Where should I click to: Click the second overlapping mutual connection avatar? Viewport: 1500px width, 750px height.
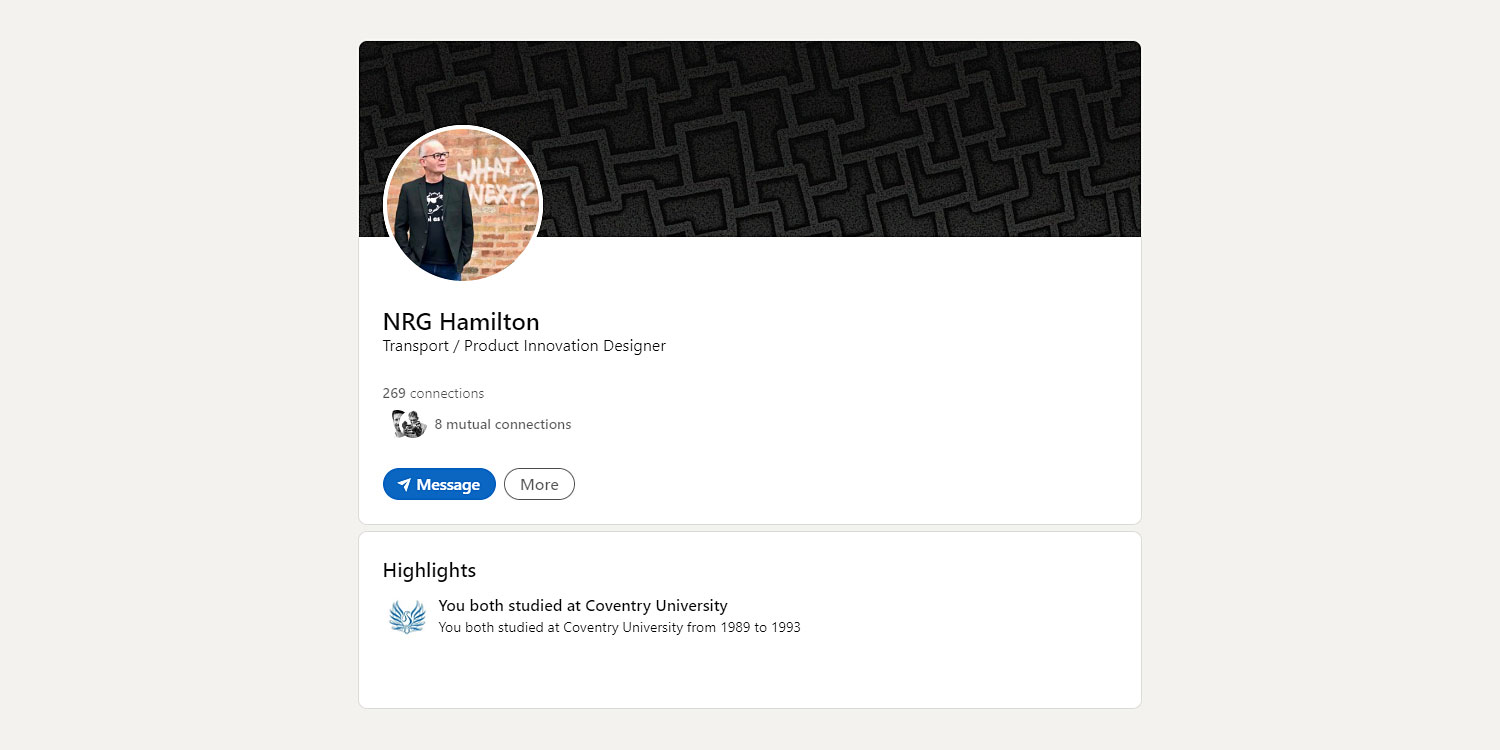pos(416,425)
